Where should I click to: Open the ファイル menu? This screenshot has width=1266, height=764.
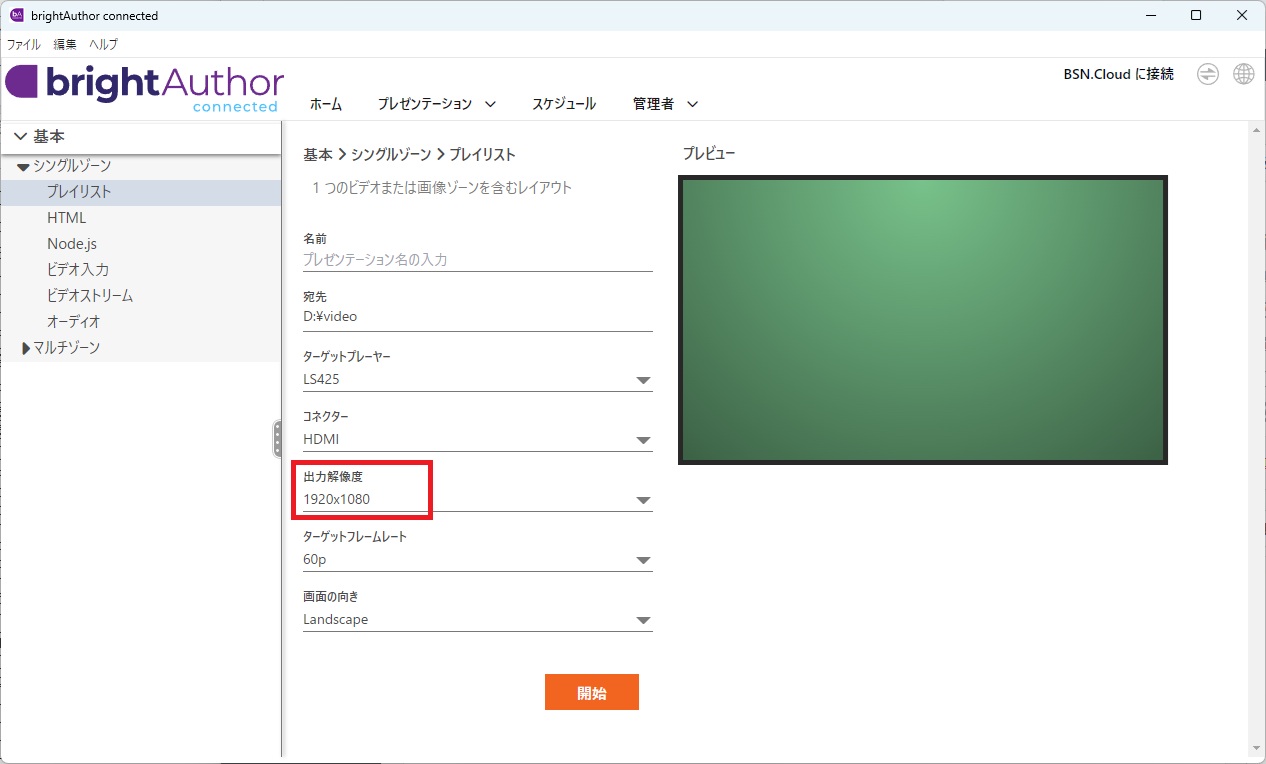point(24,44)
